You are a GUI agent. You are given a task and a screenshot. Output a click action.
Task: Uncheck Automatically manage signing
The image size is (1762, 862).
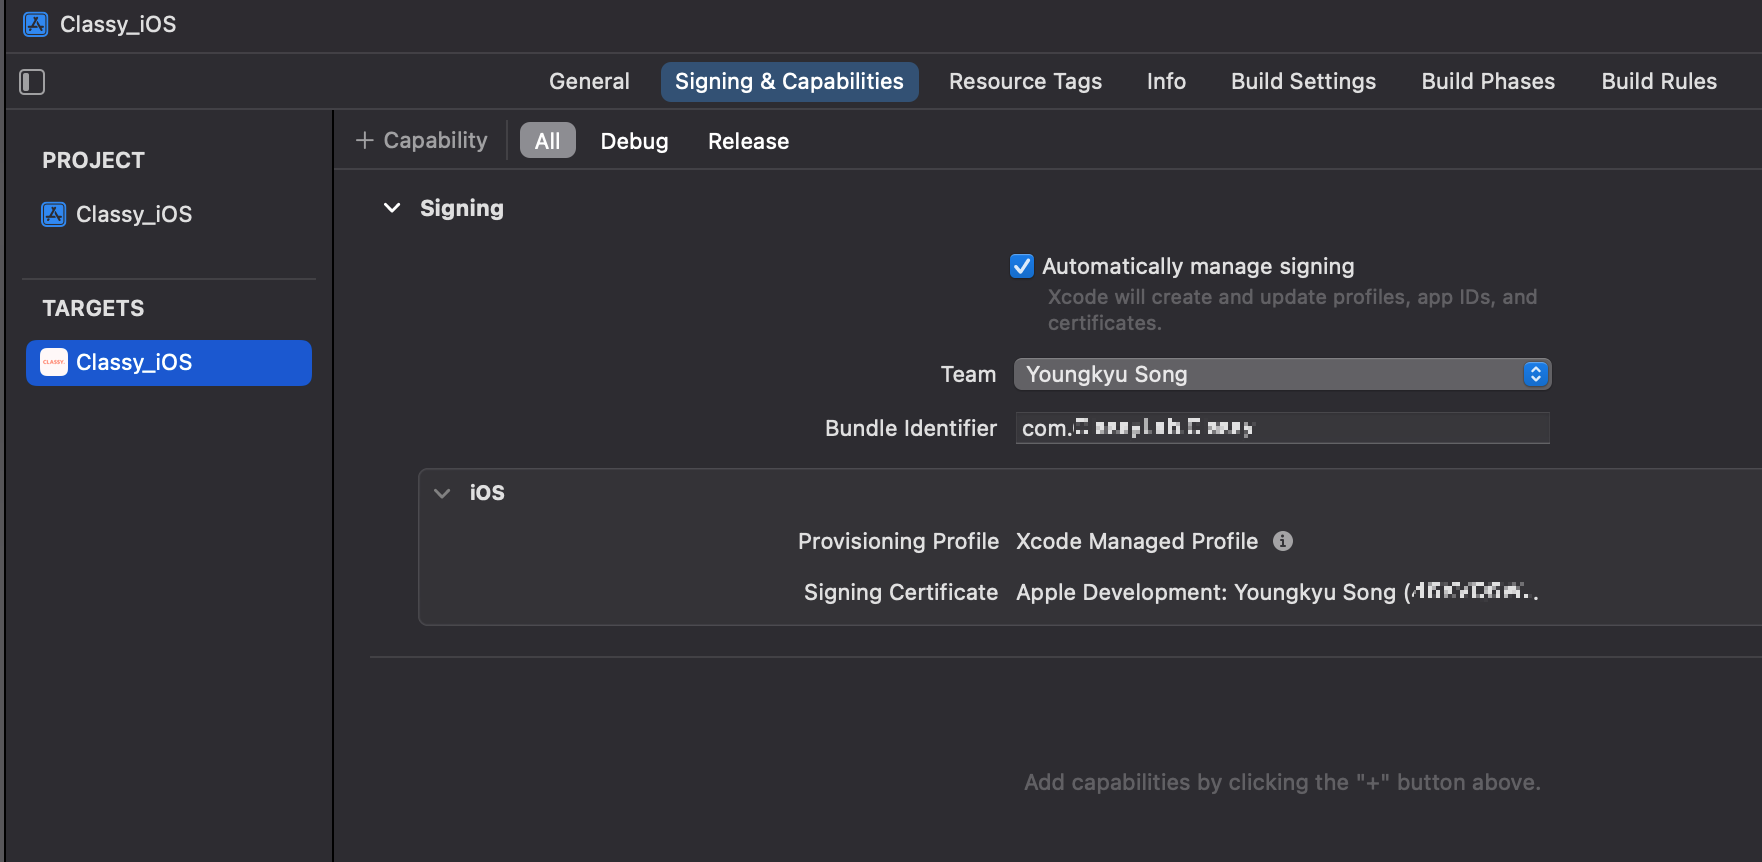pyautogui.click(x=1022, y=266)
